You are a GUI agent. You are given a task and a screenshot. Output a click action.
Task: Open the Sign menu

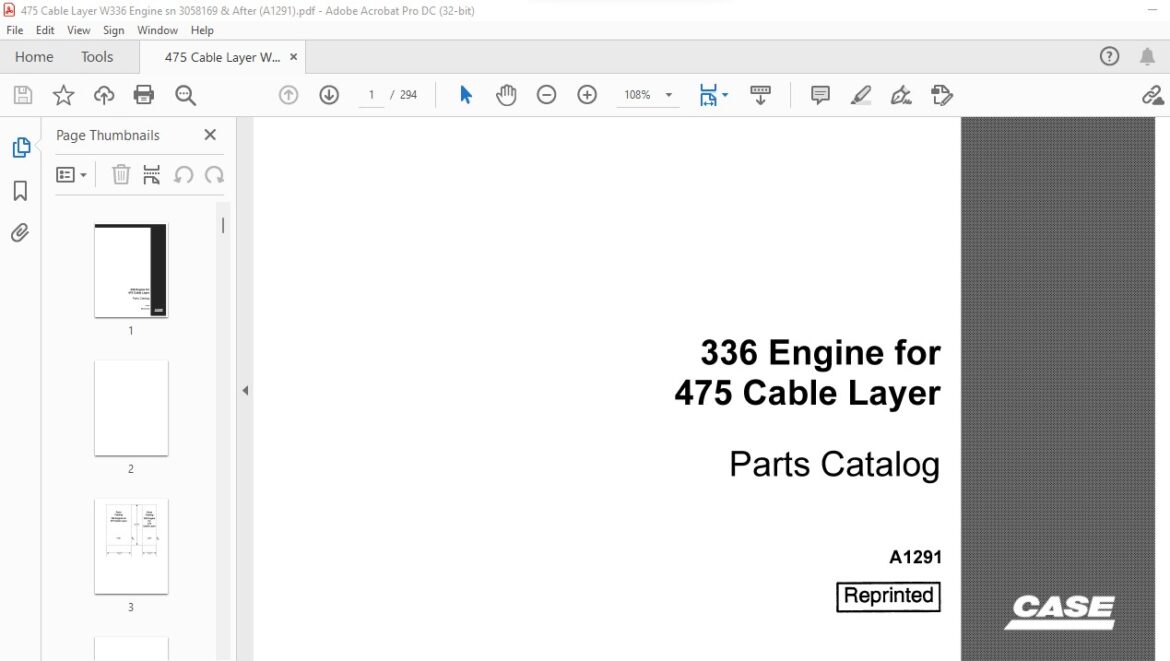tap(113, 30)
